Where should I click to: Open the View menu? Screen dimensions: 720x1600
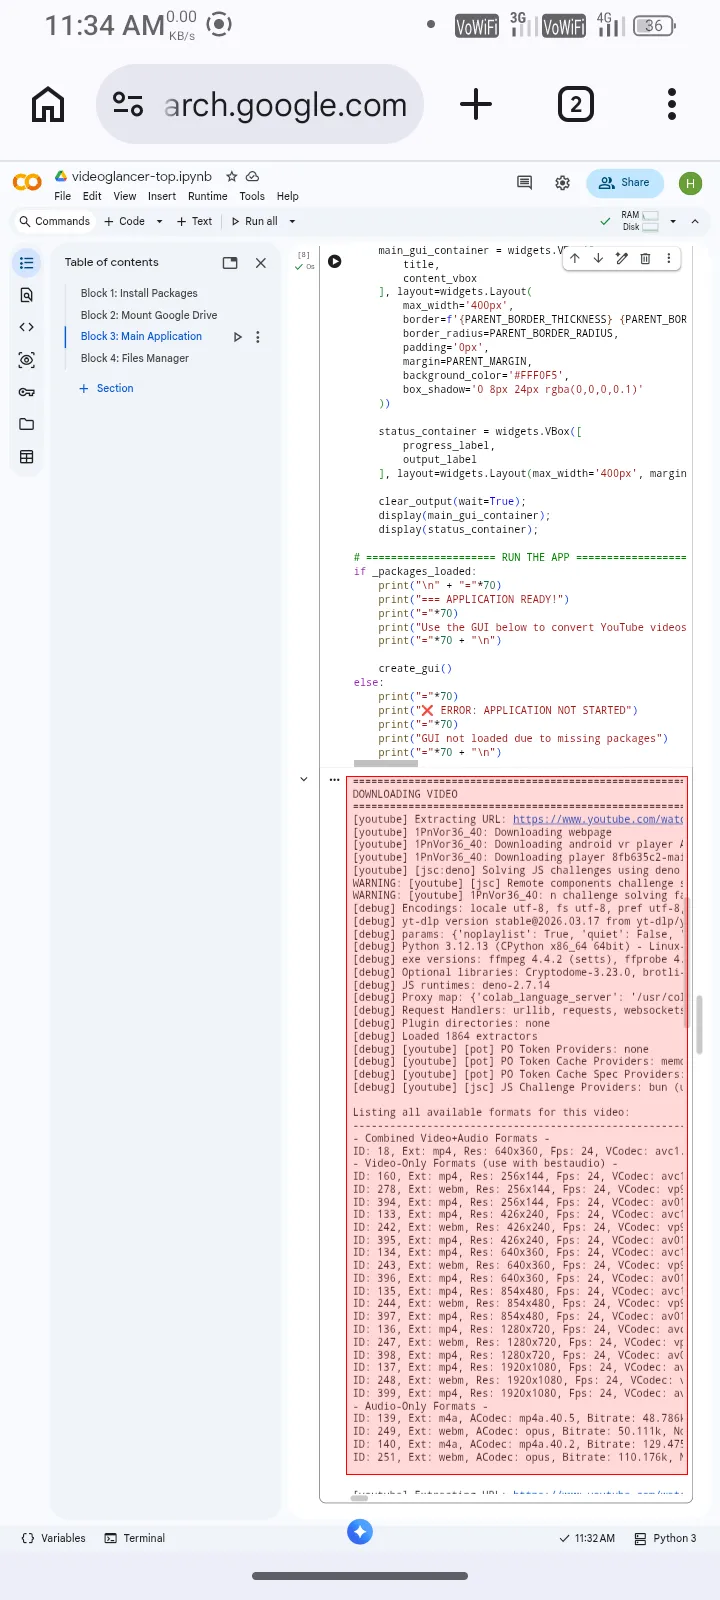tap(125, 196)
